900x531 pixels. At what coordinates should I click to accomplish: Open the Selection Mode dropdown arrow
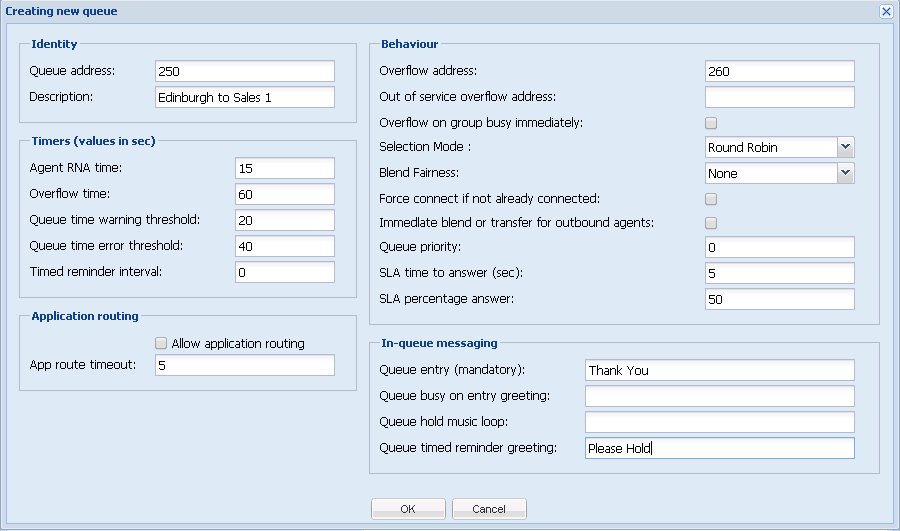pos(845,147)
